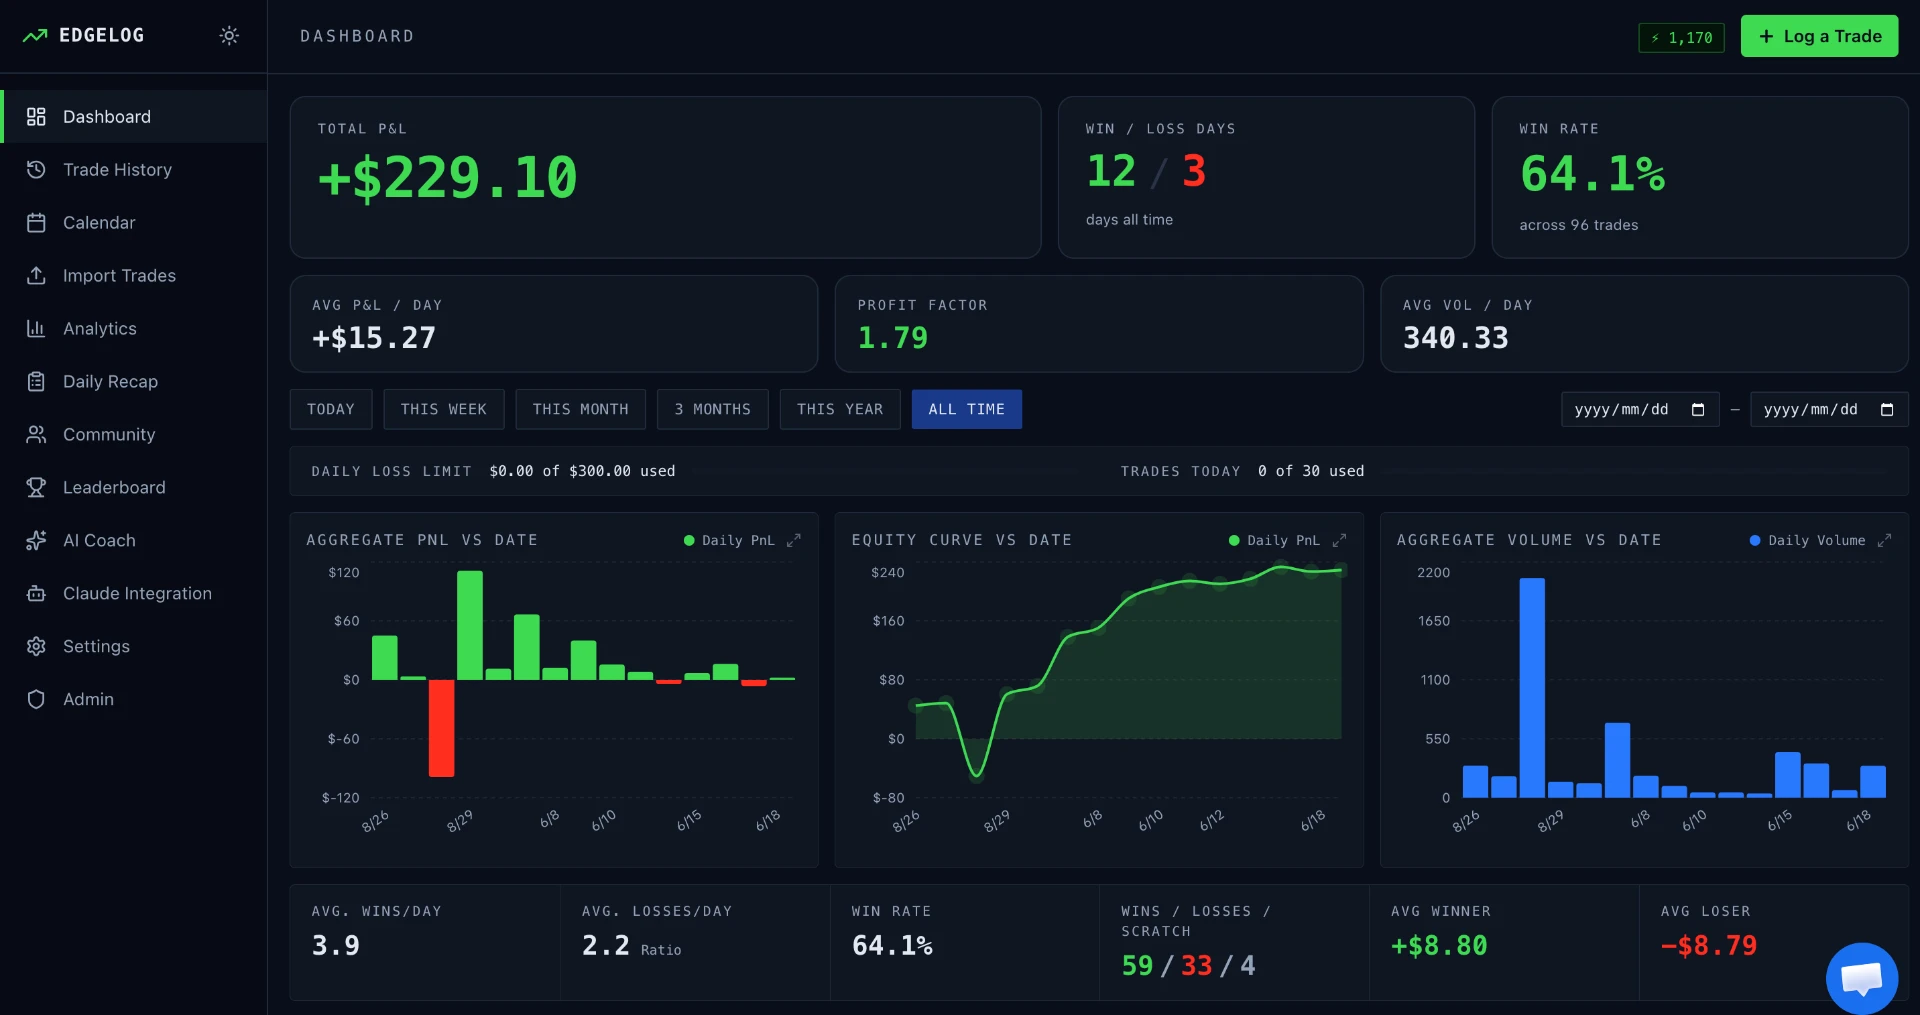1920x1015 pixels.
Task: Select the This Year time range tab
Action: [x=840, y=410]
